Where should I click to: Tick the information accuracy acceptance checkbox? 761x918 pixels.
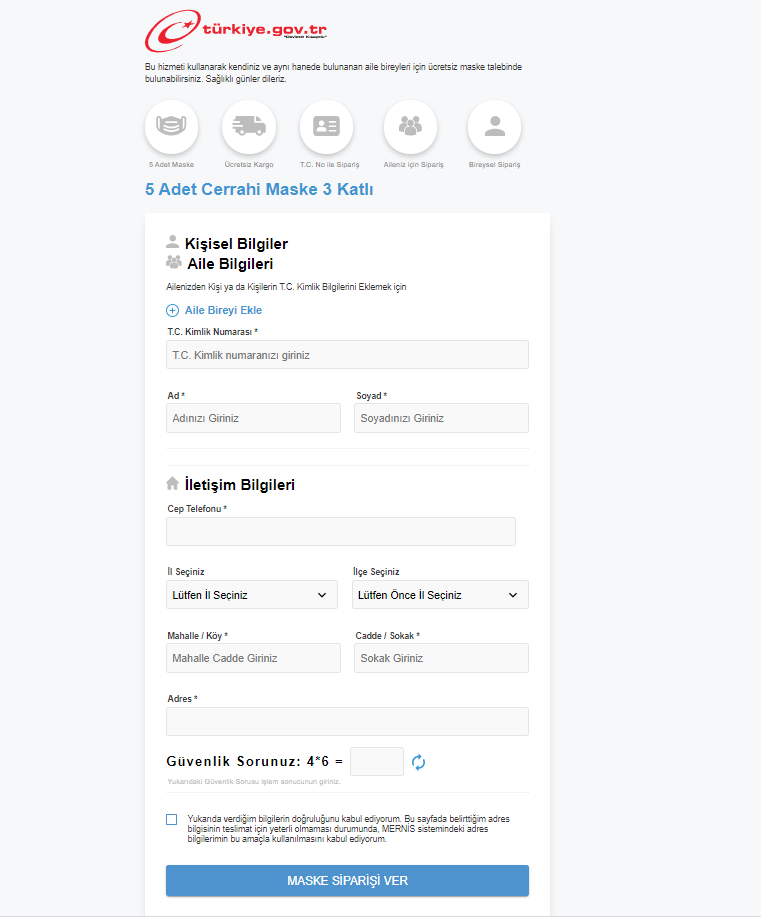[172, 820]
